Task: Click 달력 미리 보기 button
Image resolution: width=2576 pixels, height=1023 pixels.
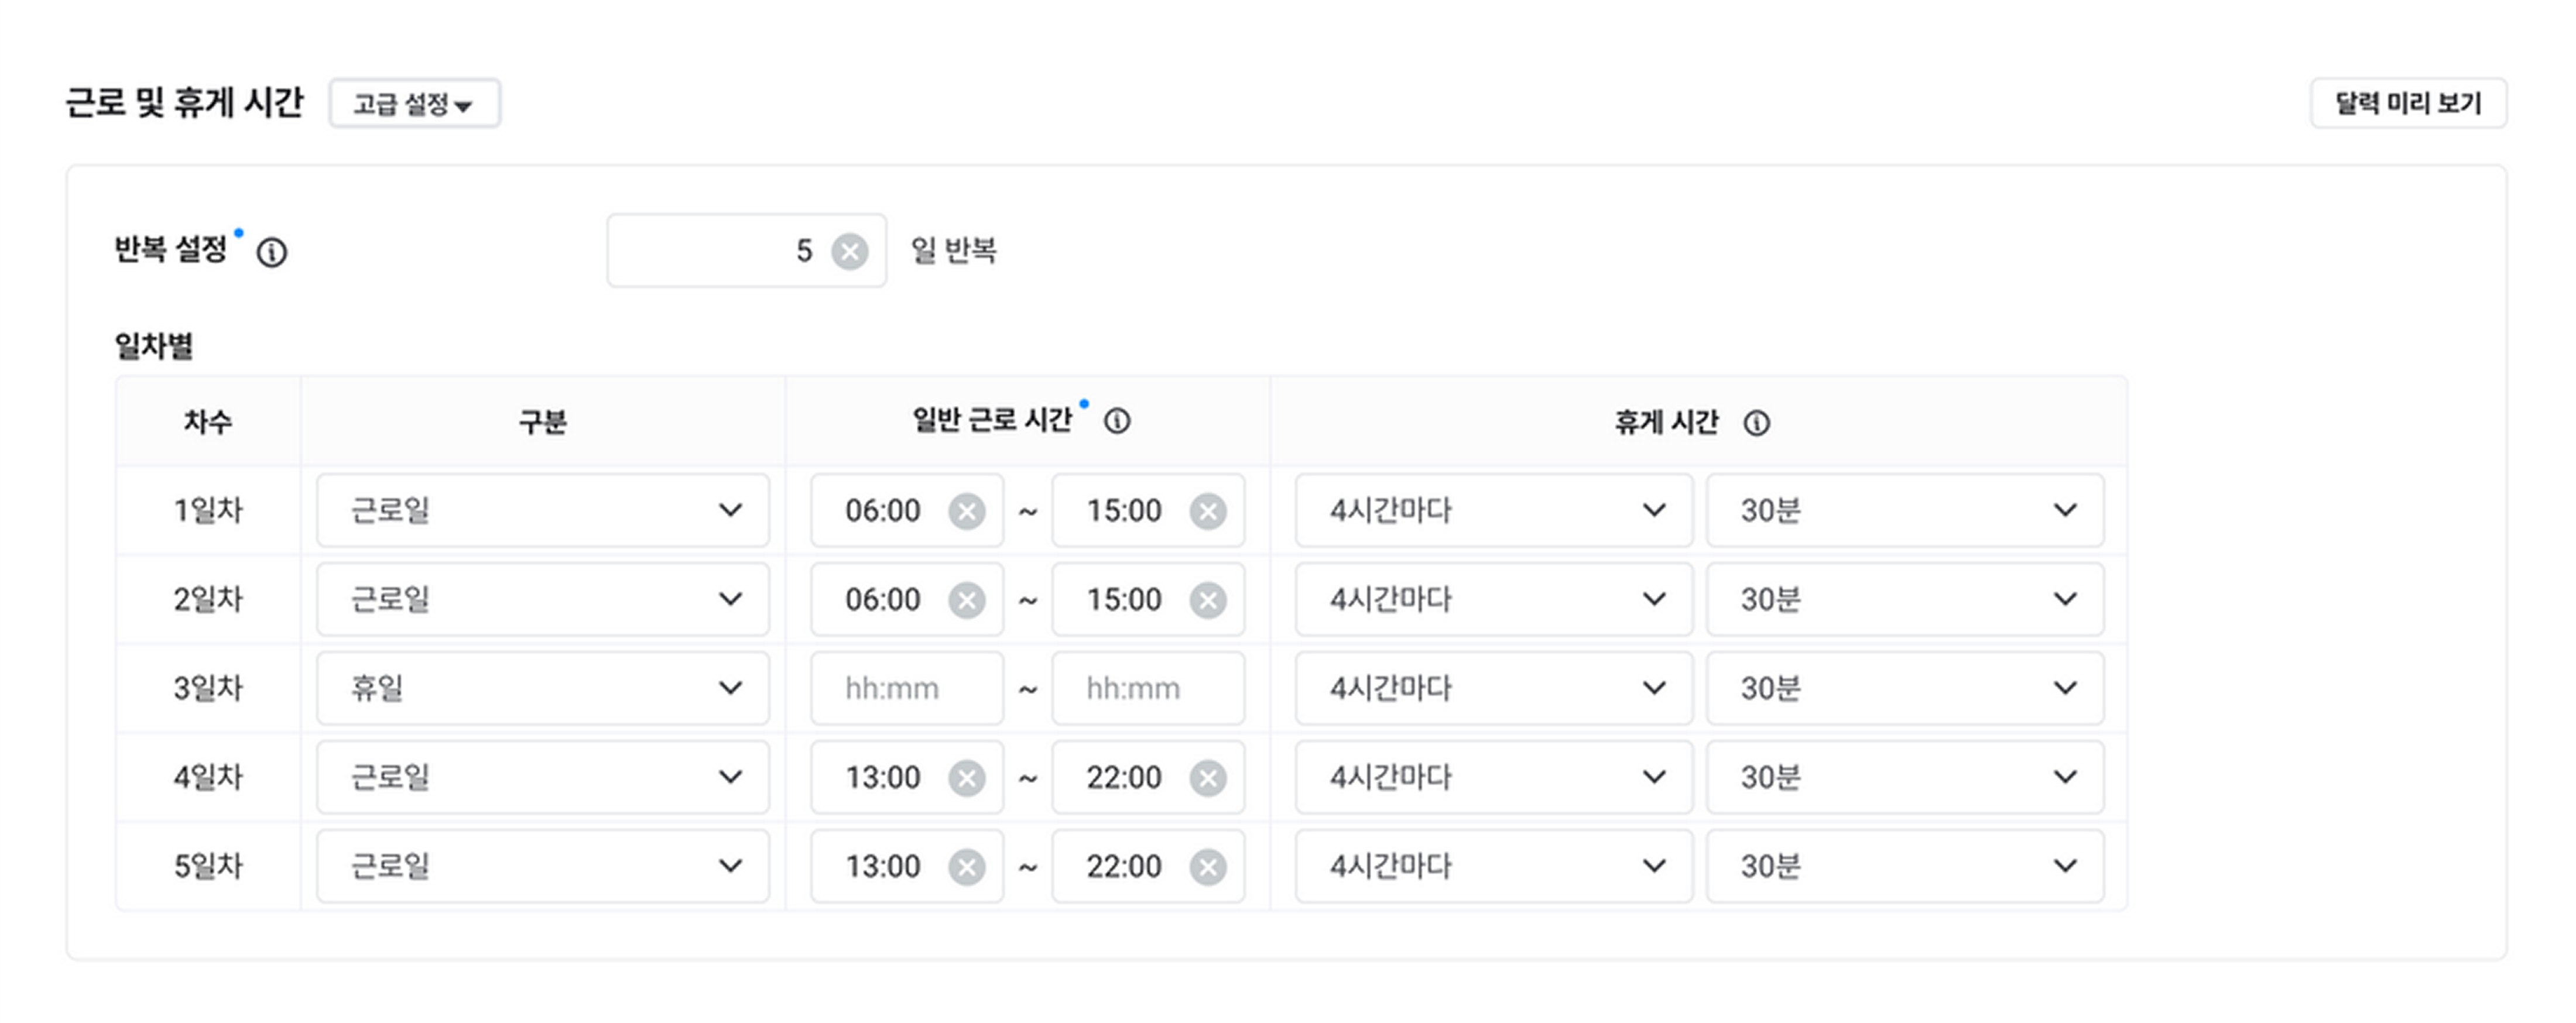Action: tap(2408, 103)
